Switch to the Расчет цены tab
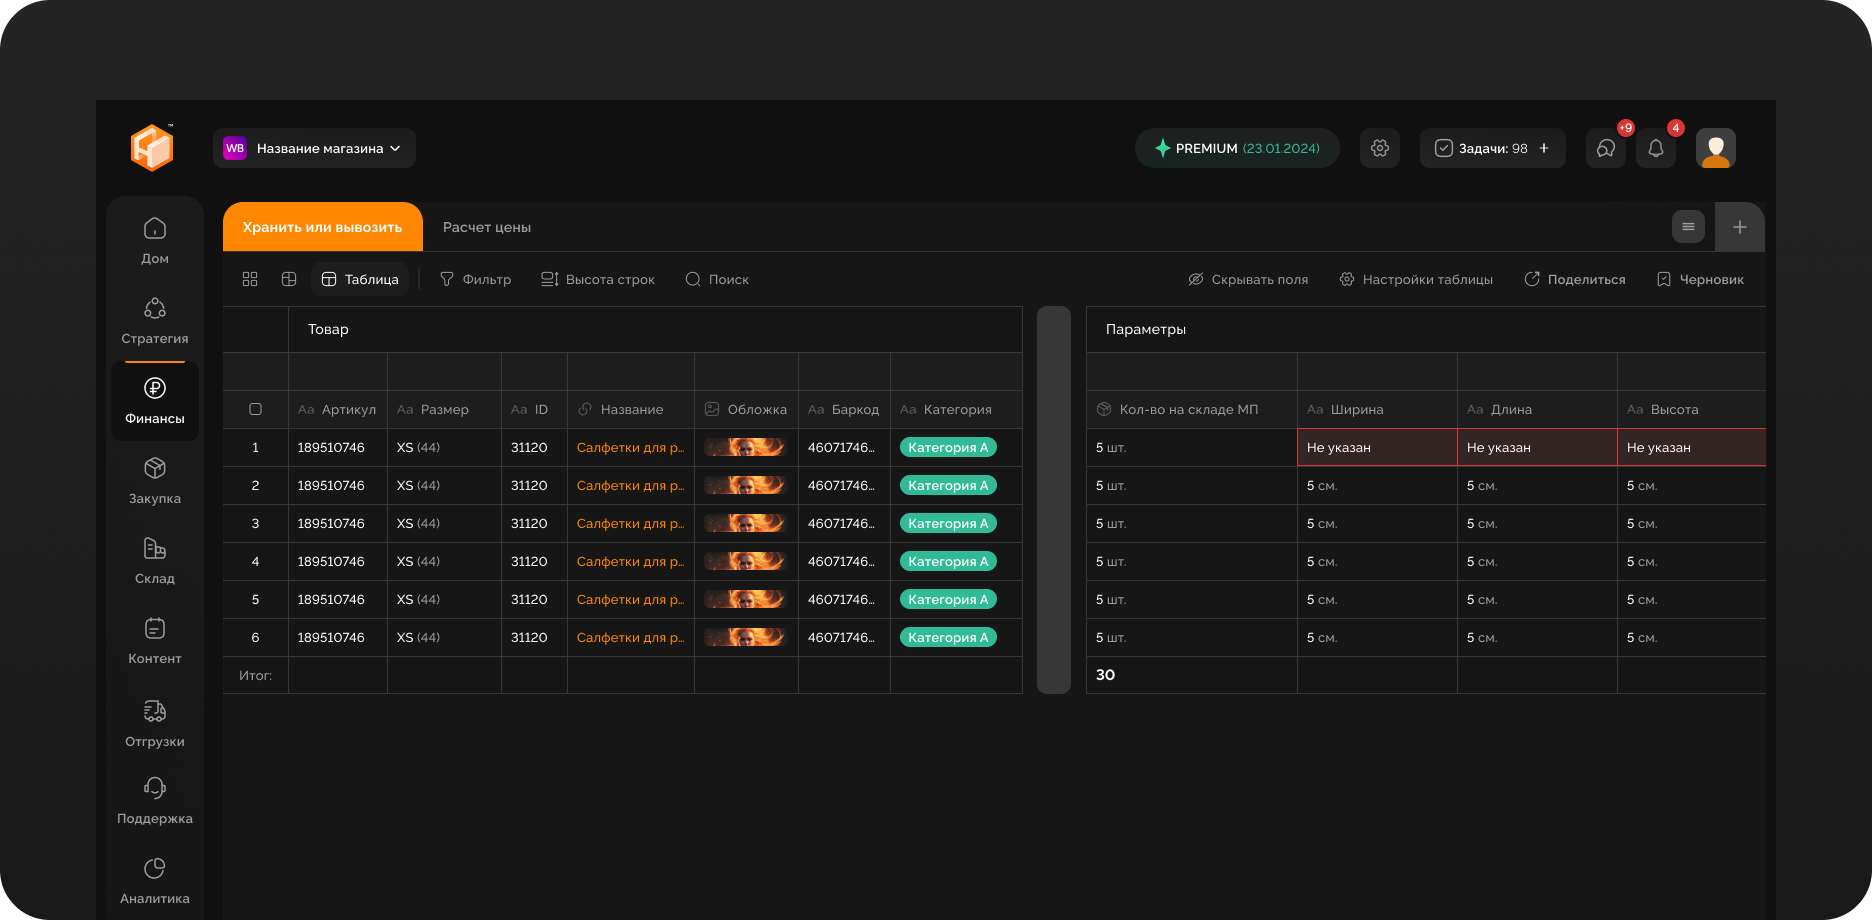Screen dimensions: 1872x920 pyautogui.click(x=487, y=227)
